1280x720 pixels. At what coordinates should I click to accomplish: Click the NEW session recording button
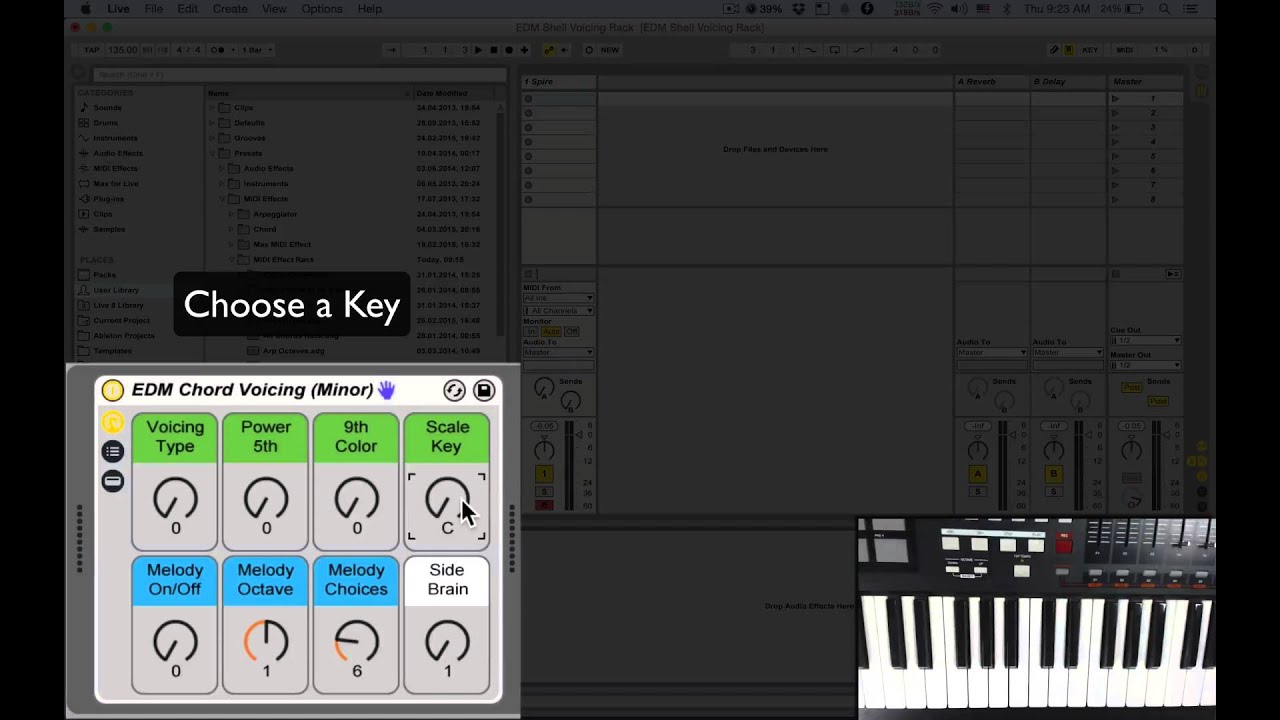pos(609,50)
